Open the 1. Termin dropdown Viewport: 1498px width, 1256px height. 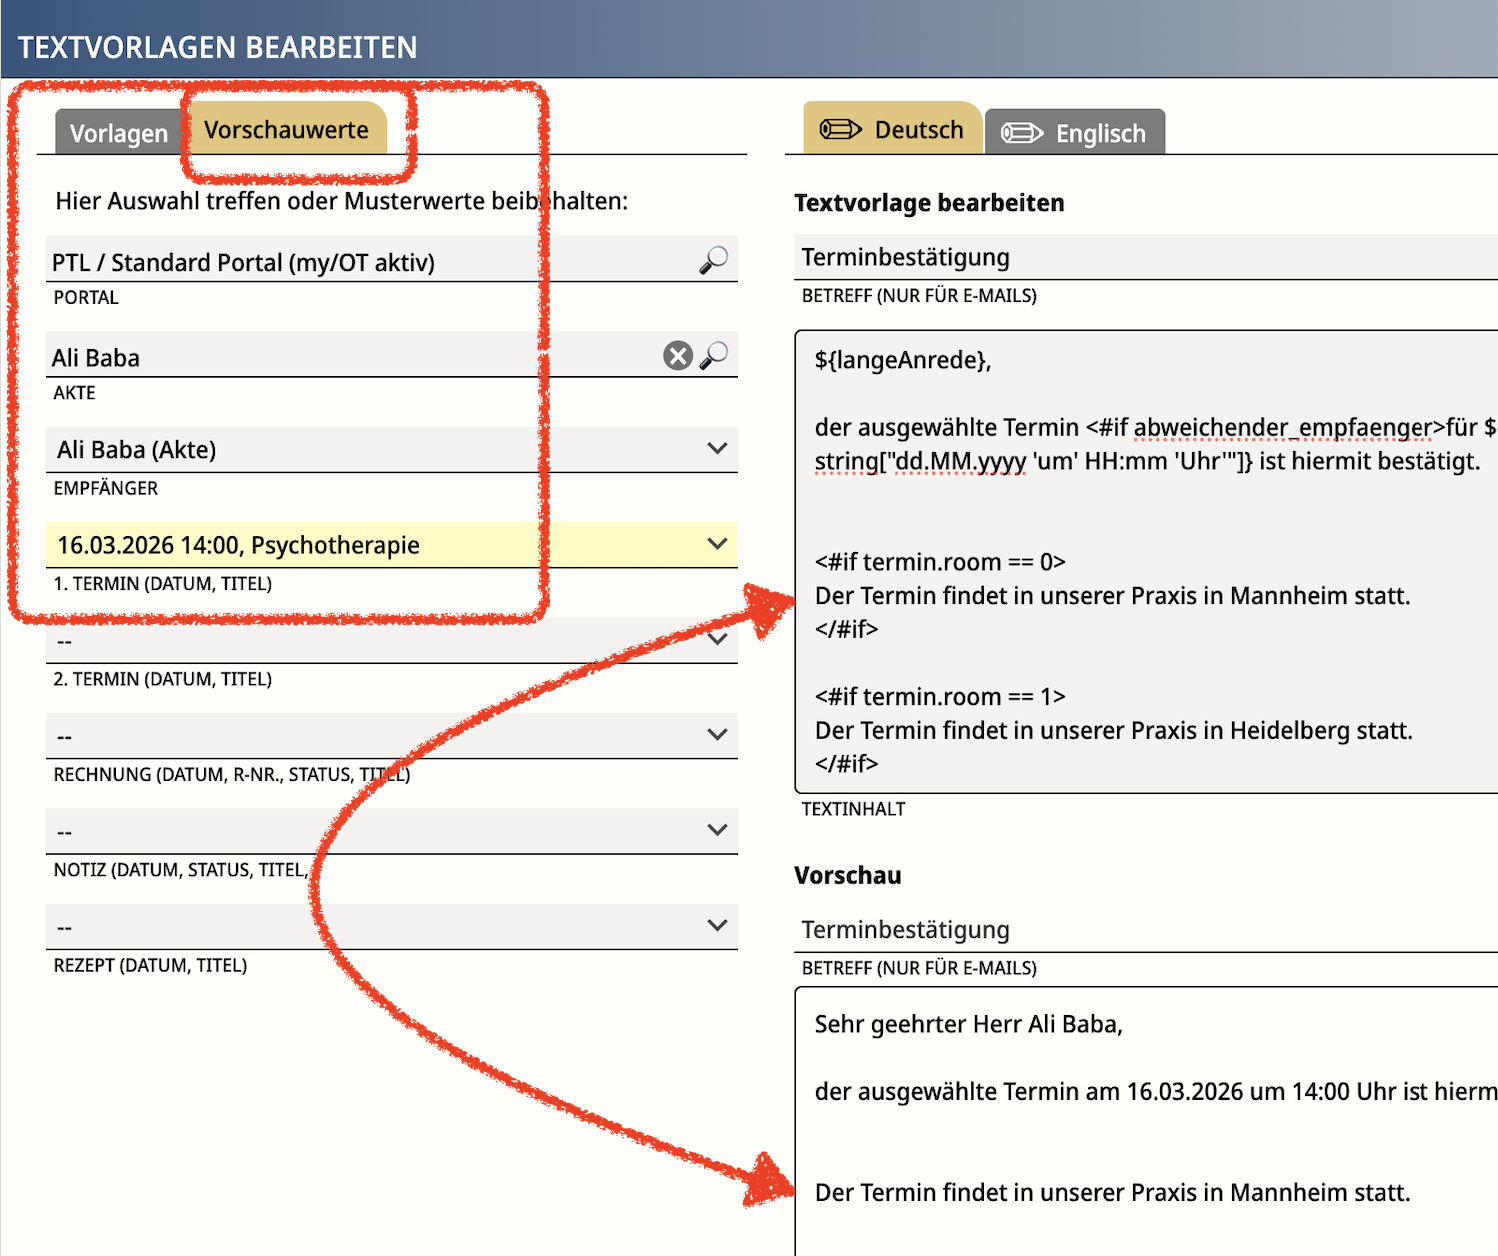[717, 544]
